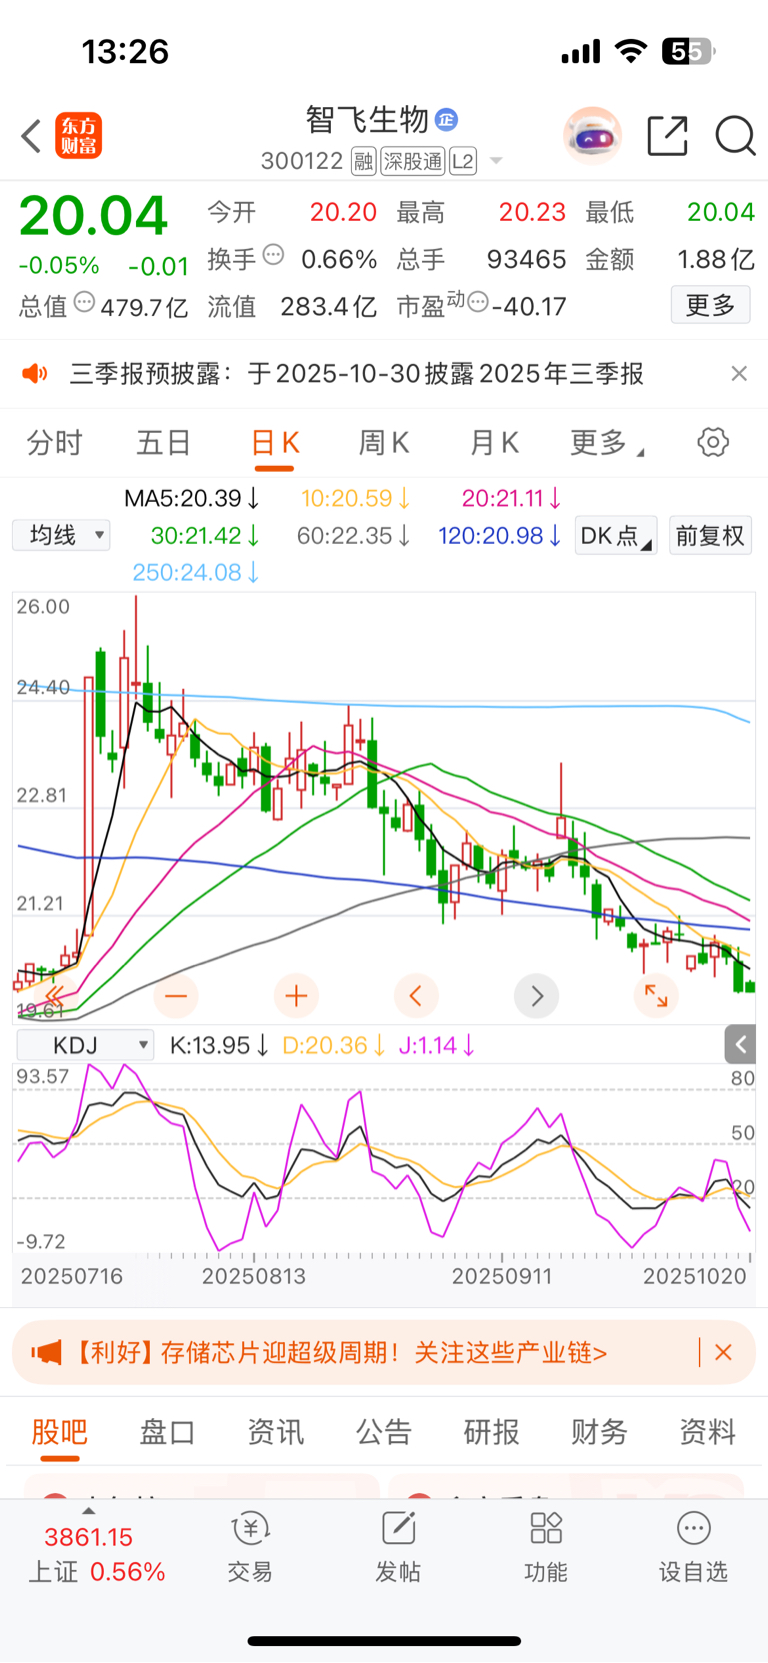Zoom out chart with minus button
Image resolution: width=768 pixels, height=1663 pixels.
coord(176,996)
